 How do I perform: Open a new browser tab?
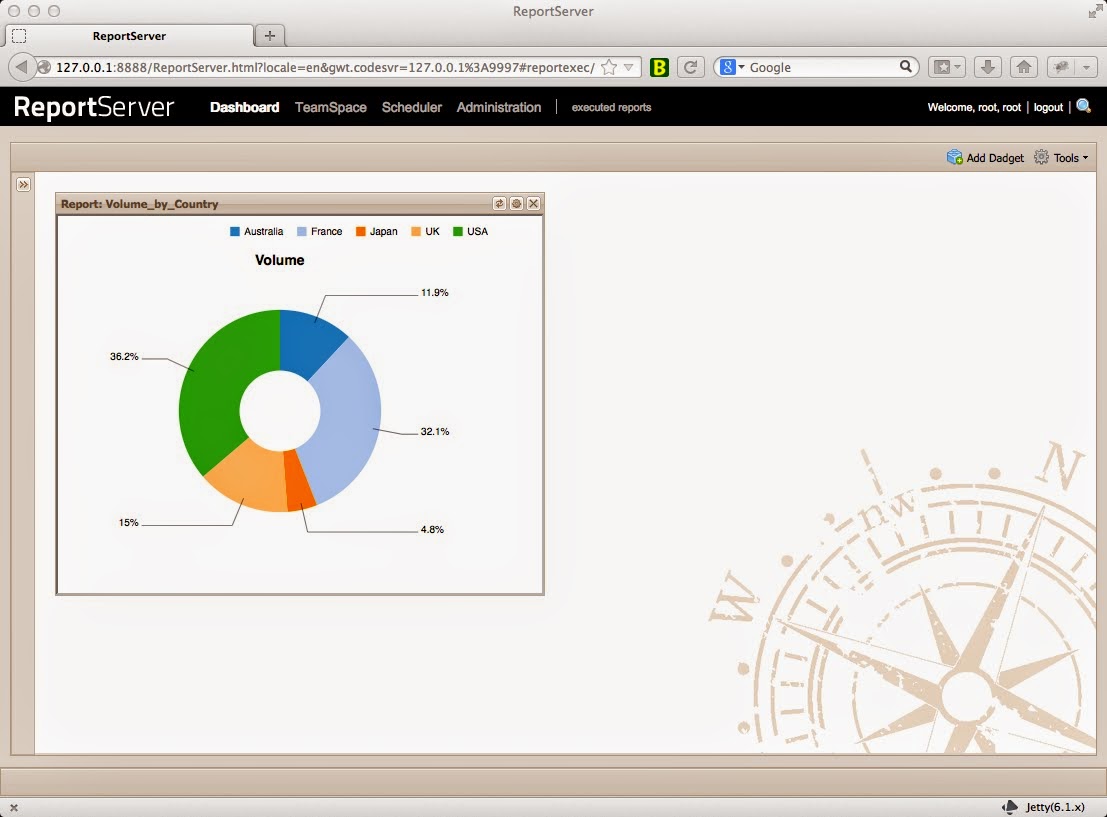point(270,35)
